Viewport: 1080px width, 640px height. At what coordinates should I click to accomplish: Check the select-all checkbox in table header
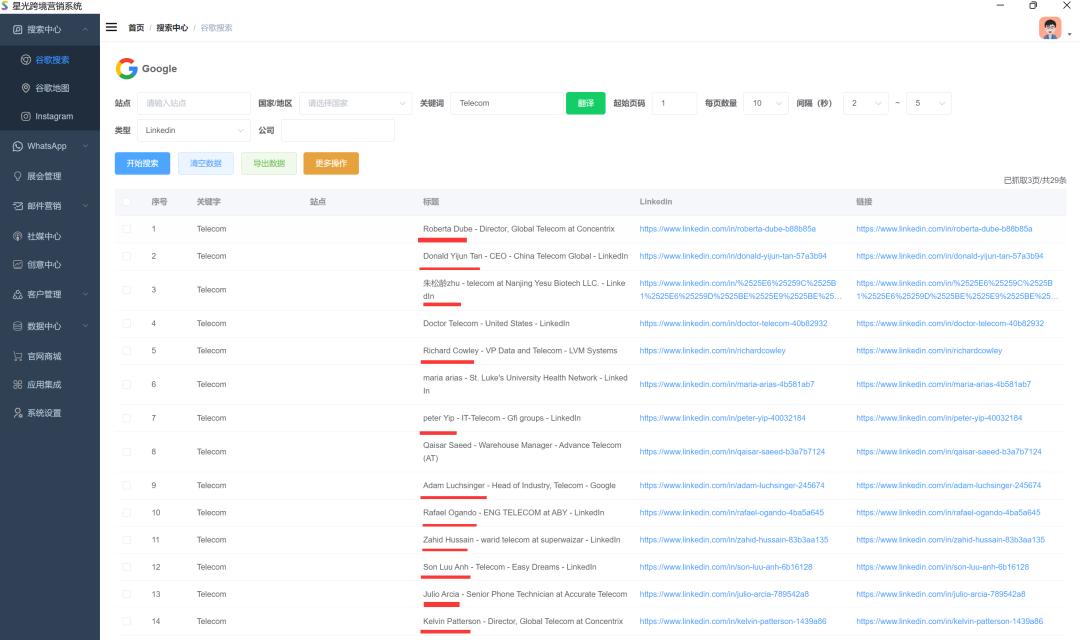126,202
